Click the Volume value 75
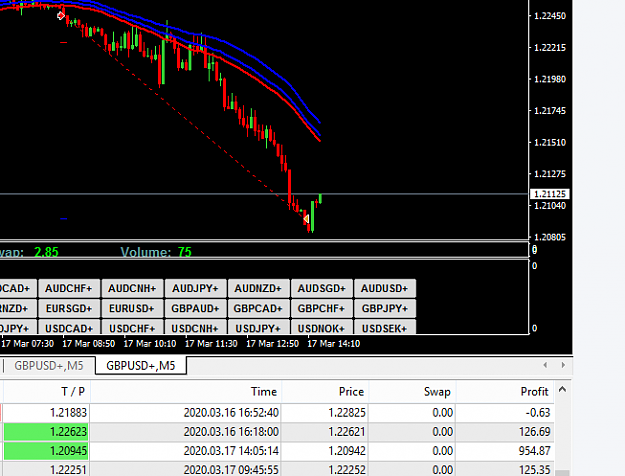This screenshot has height=476, width=625. click(185, 252)
